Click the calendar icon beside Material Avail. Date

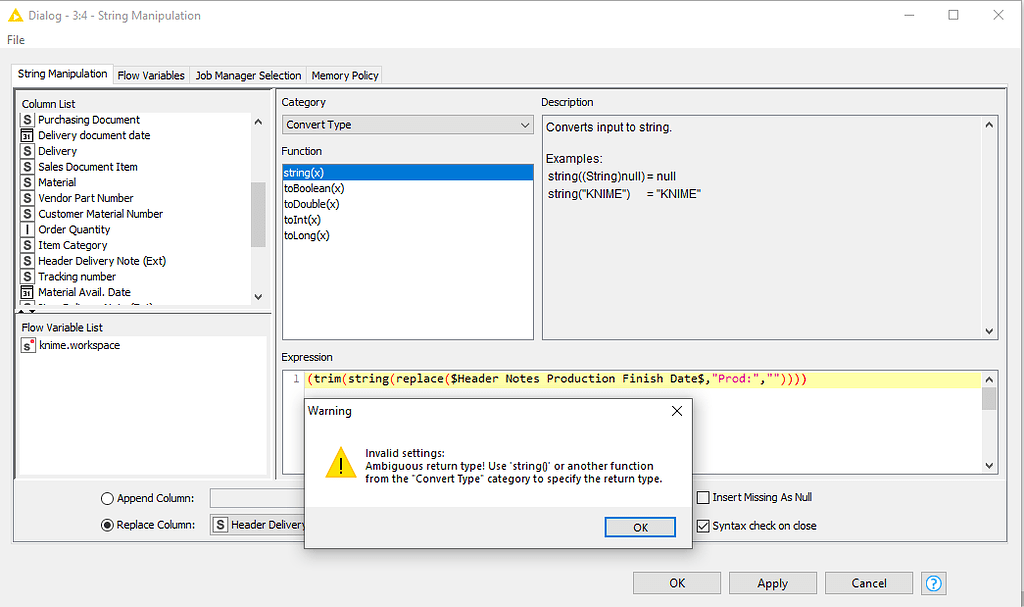27,292
